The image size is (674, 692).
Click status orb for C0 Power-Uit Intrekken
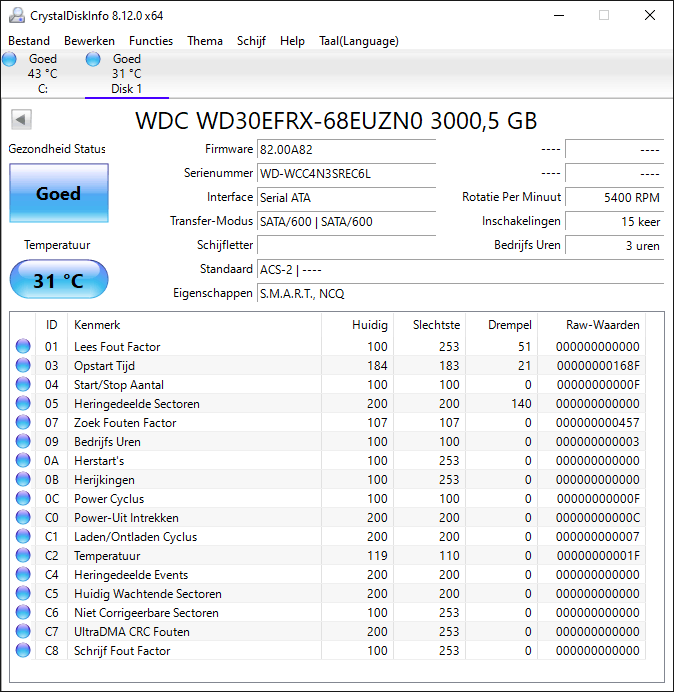coord(23,517)
